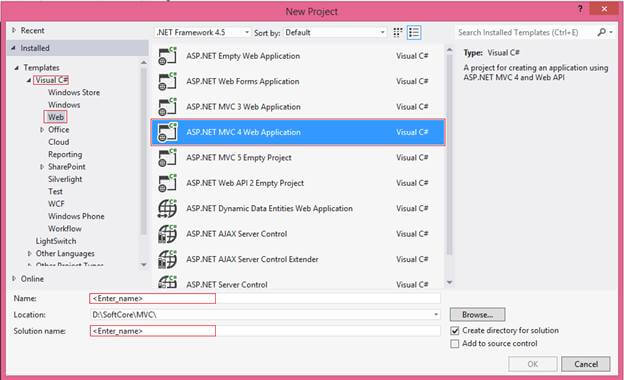Select the Reporting category
Screen dimensions: 624x380
coord(65,154)
